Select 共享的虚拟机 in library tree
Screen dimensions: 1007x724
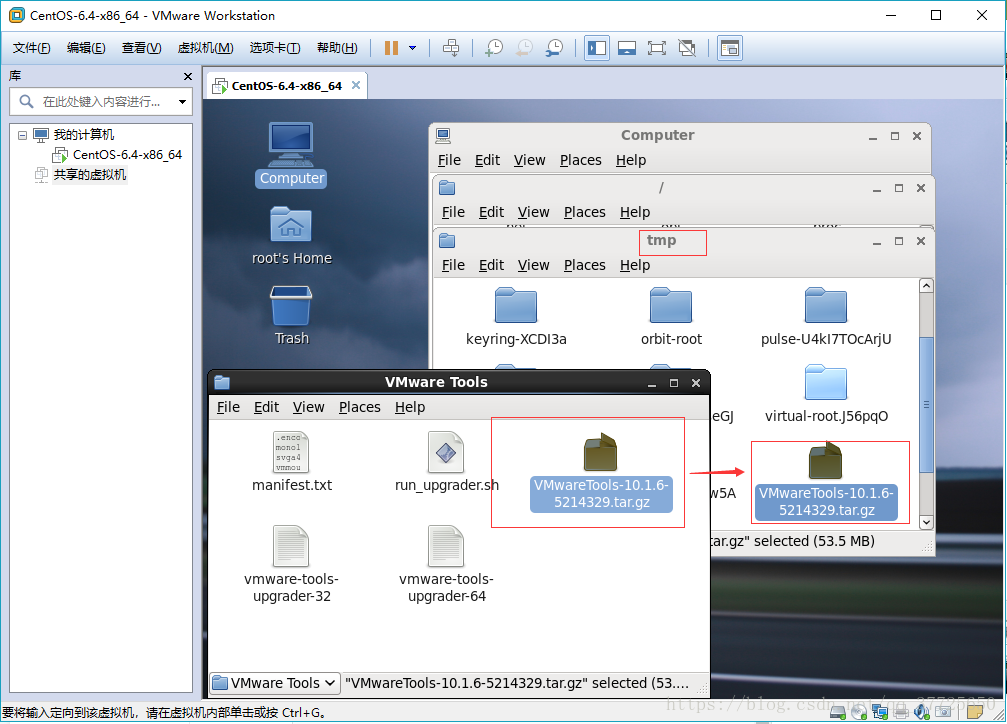click(89, 175)
